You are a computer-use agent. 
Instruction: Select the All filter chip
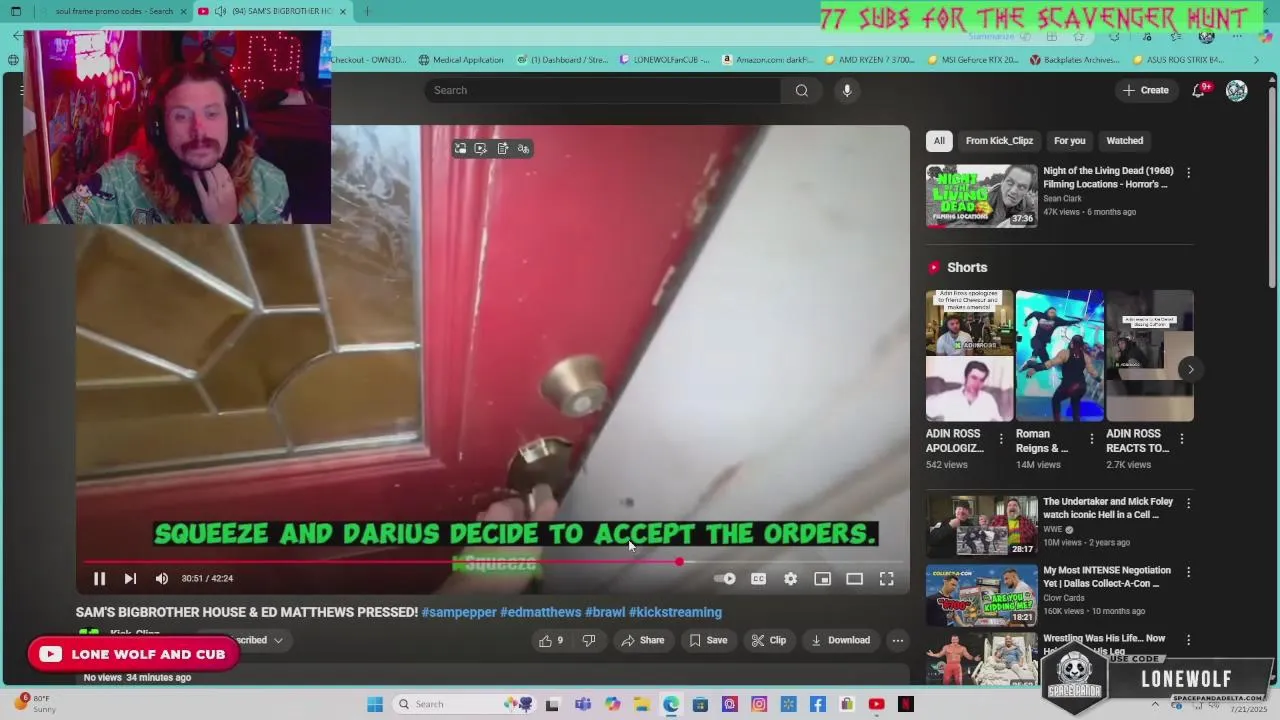pos(939,141)
